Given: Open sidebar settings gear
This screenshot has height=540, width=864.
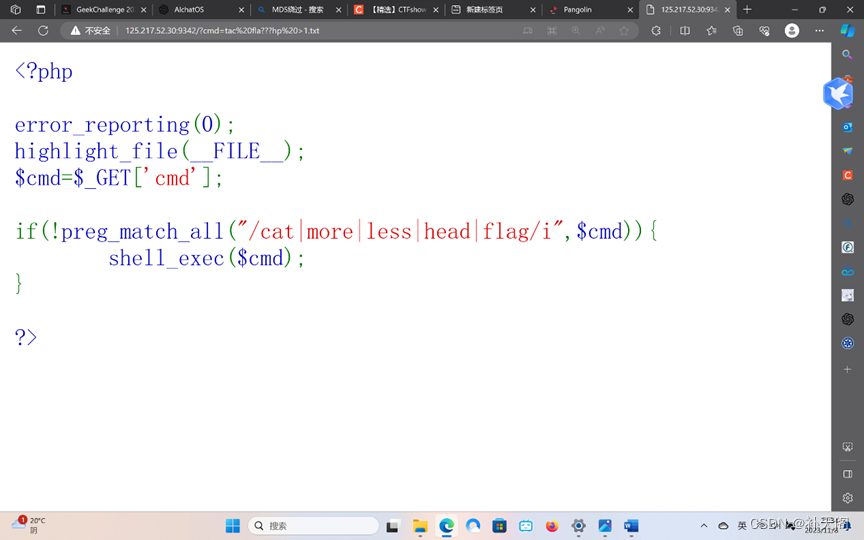Looking at the screenshot, I should click(847, 498).
